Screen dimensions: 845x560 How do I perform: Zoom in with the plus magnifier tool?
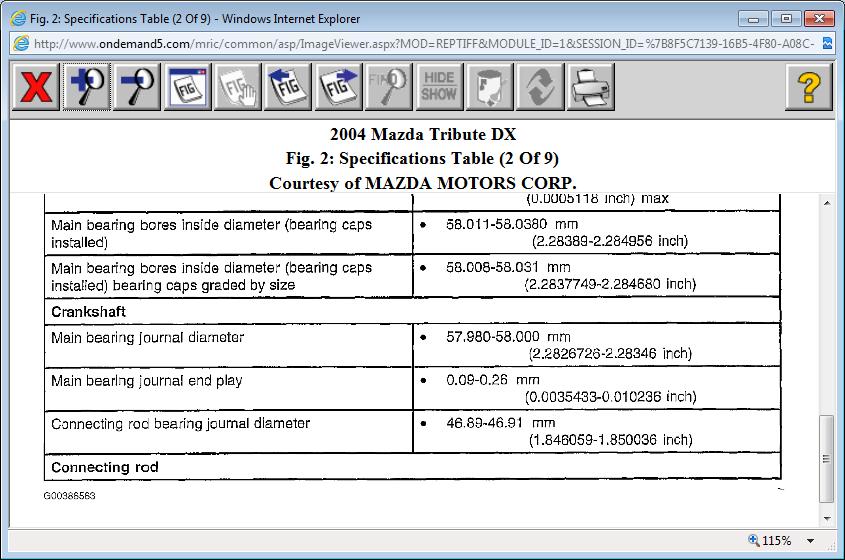(x=86, y=88)
